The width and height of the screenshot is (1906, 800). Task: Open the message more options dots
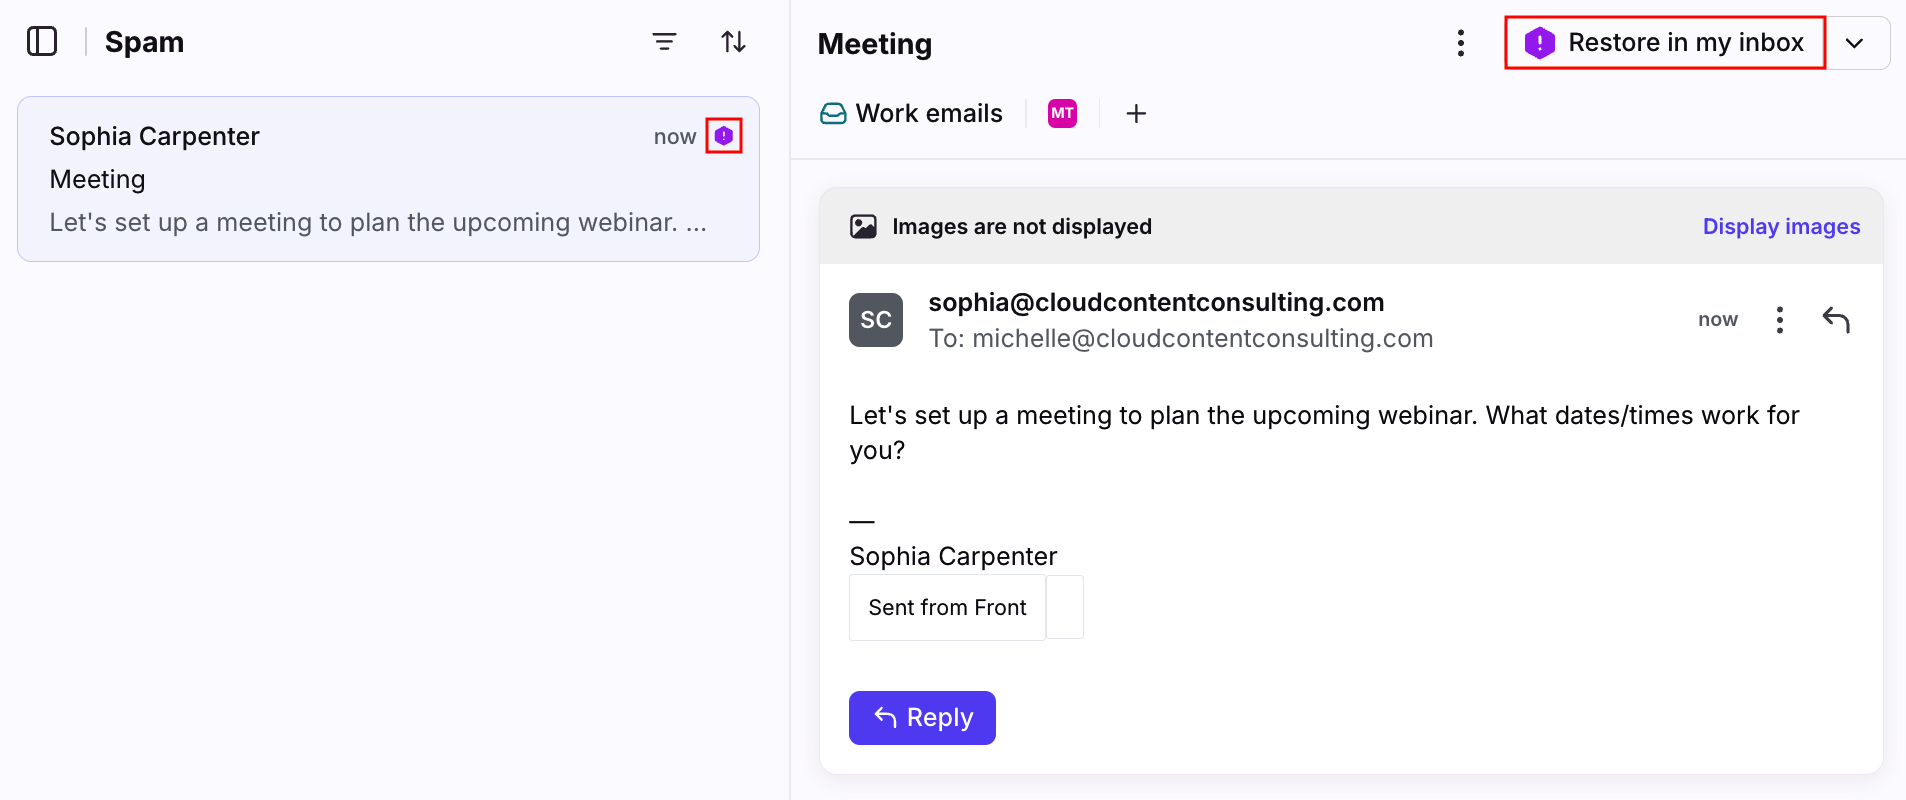[1779, 320]
